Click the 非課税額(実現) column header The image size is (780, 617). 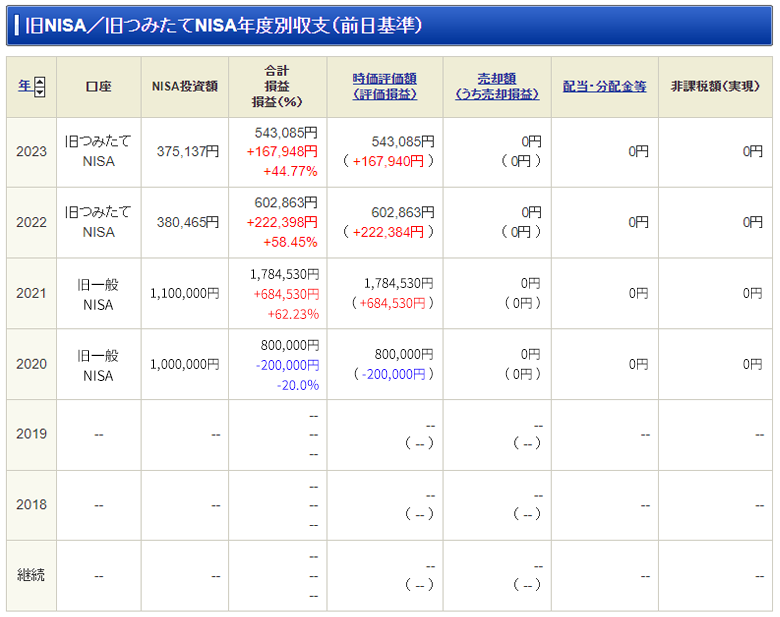(x=714, y=87)
